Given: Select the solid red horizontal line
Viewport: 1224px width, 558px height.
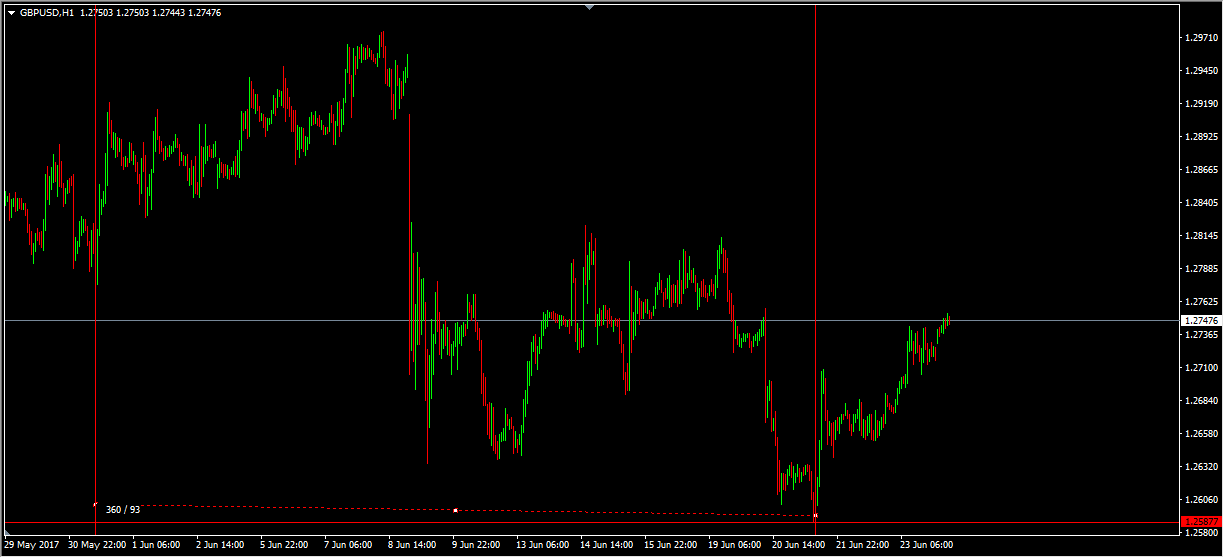Looking at the screenshot, I should 600,522.
